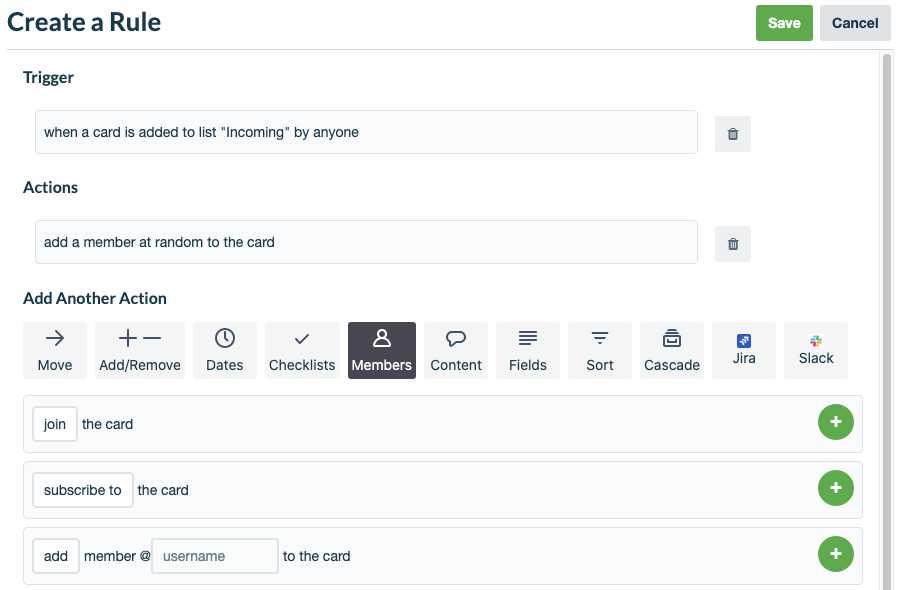Click the username input field
The width and height of the screenshot is (899, 590).
[x=214, y=555]
